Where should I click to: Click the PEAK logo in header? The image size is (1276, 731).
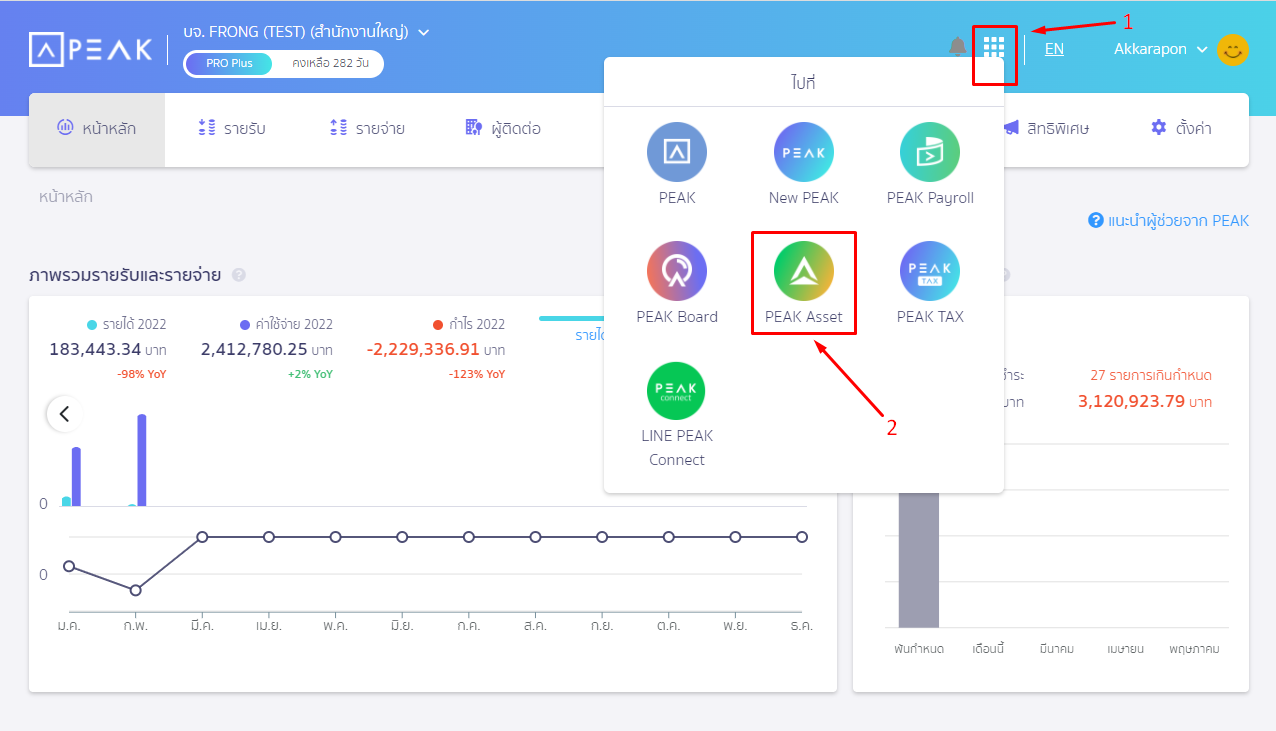91,49
